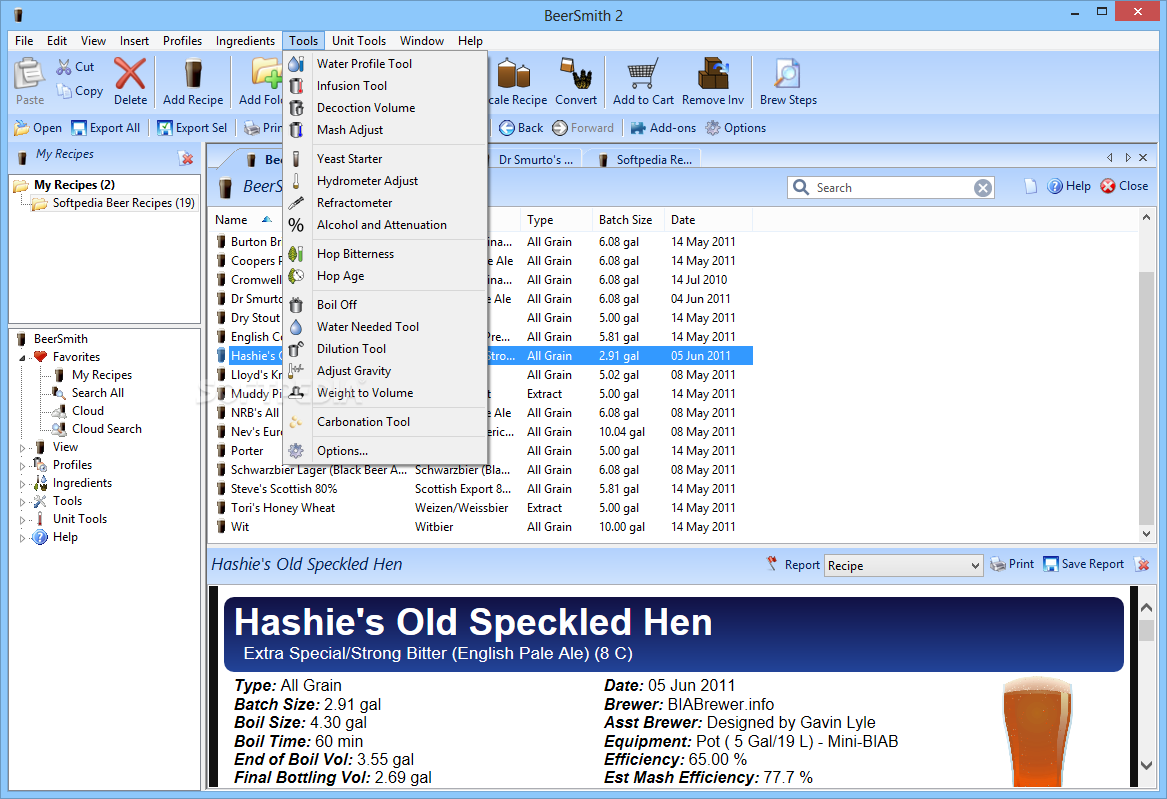Click the Carbonation Tool bubbles icon

click(x=296, y=422)
